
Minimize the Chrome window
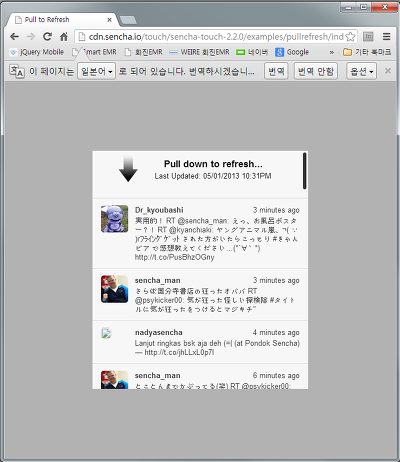[x=348, y=7]
